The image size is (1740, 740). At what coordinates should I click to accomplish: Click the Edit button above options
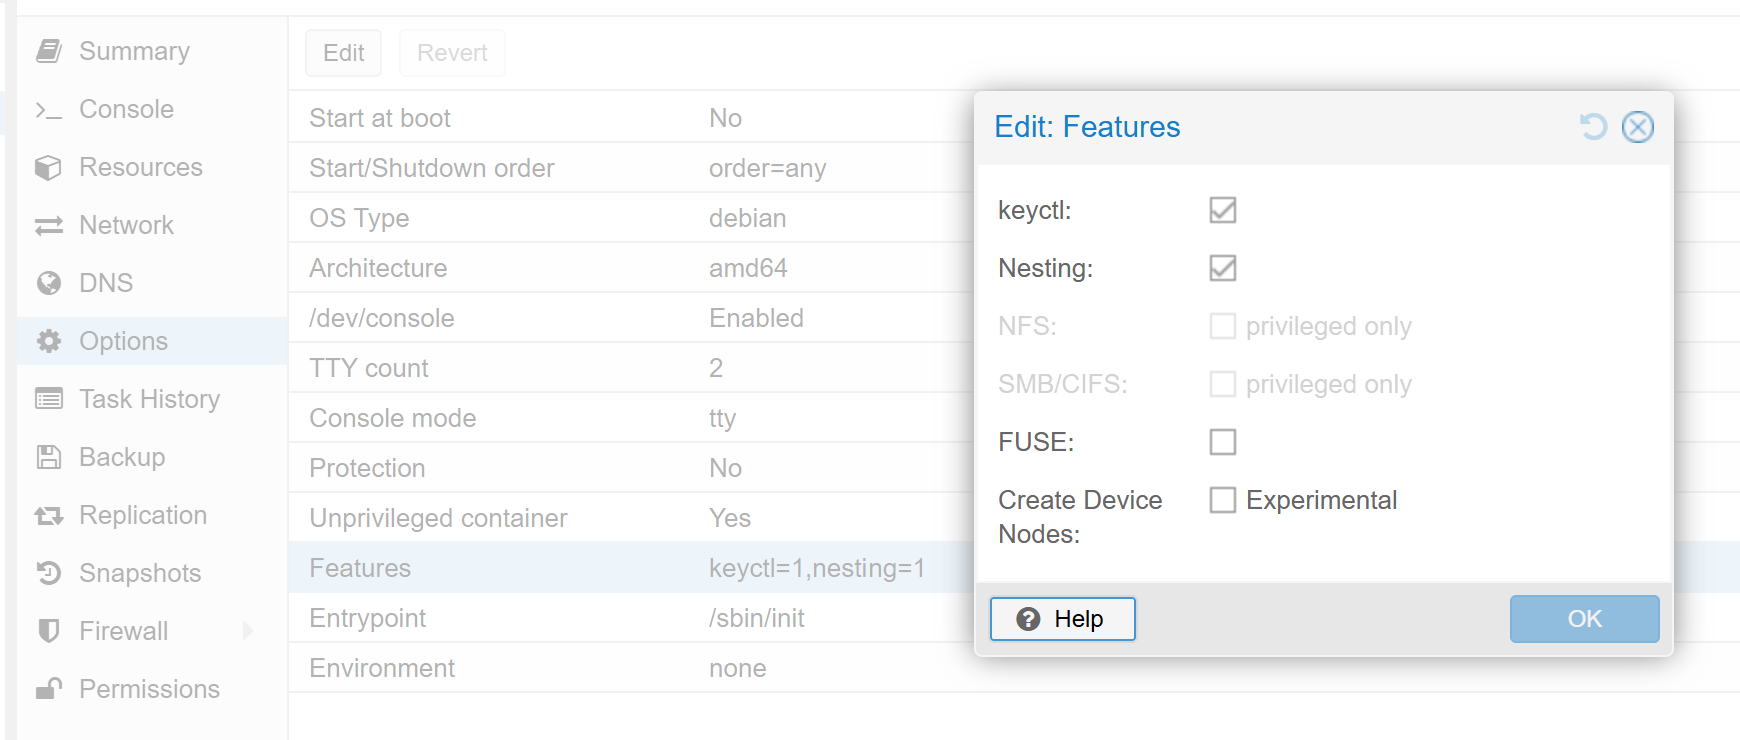tap(343, 53)
